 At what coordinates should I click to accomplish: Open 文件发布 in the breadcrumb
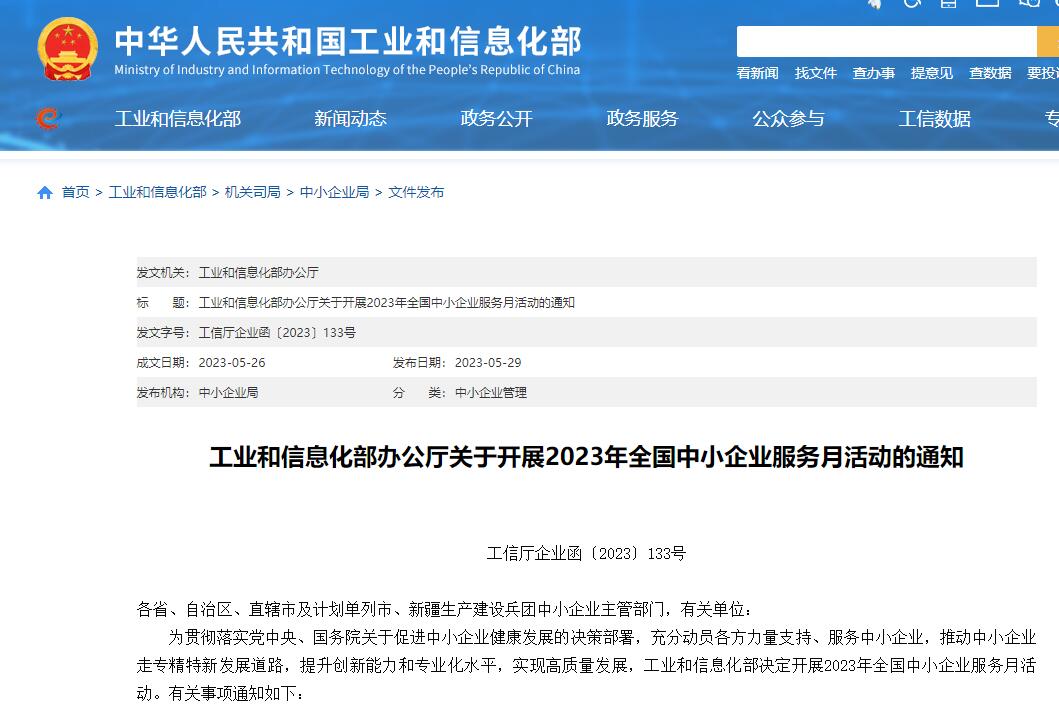(x=416, y=192)
